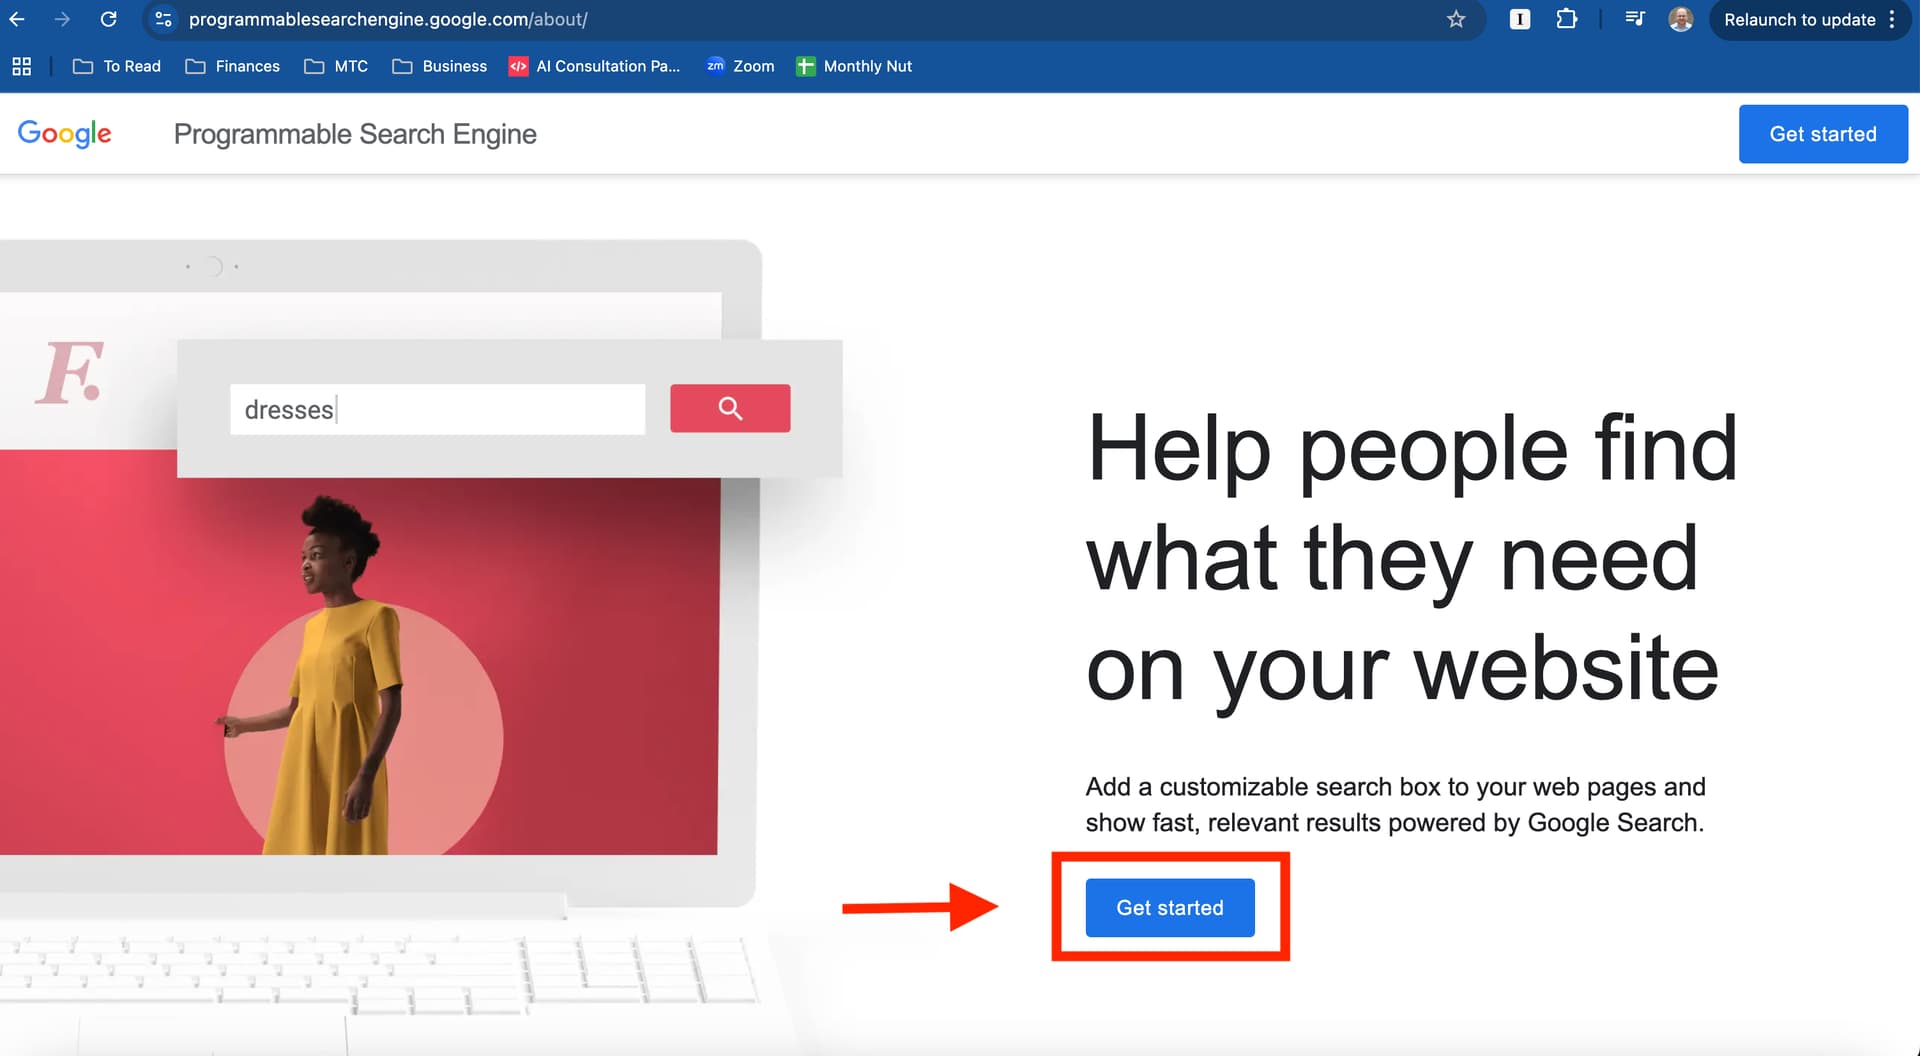This screenshot has width=1920, height=1056.
Task: Open the Instapaper extension icon
Action: pos(1520,19)
